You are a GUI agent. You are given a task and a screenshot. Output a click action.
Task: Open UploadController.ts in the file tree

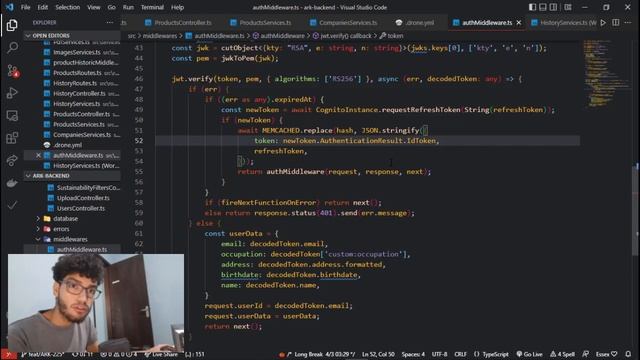click(83, 198)
